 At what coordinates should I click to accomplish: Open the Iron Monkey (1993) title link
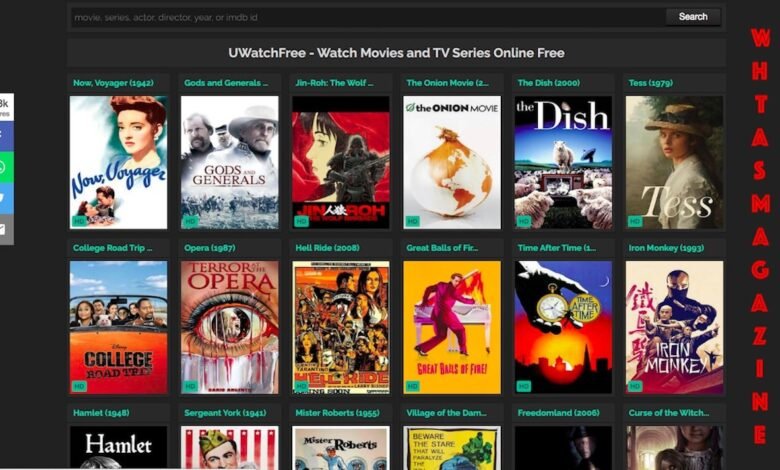coord(666,248)
